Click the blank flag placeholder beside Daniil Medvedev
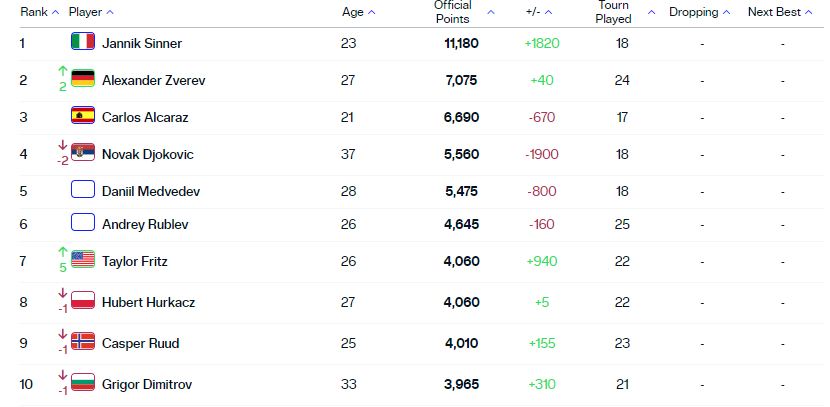The height and width of the screenshot is (407, 830). point(83,190)
